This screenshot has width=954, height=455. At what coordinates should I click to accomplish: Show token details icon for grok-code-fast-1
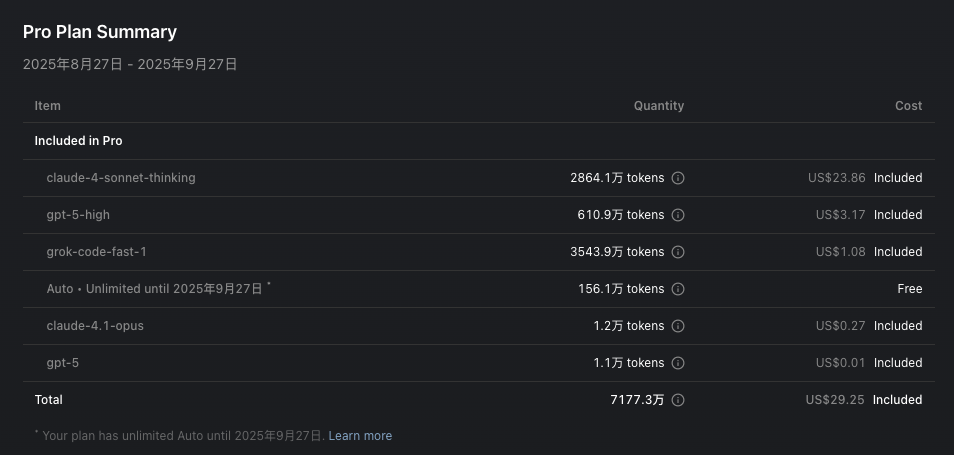(678, 252)
